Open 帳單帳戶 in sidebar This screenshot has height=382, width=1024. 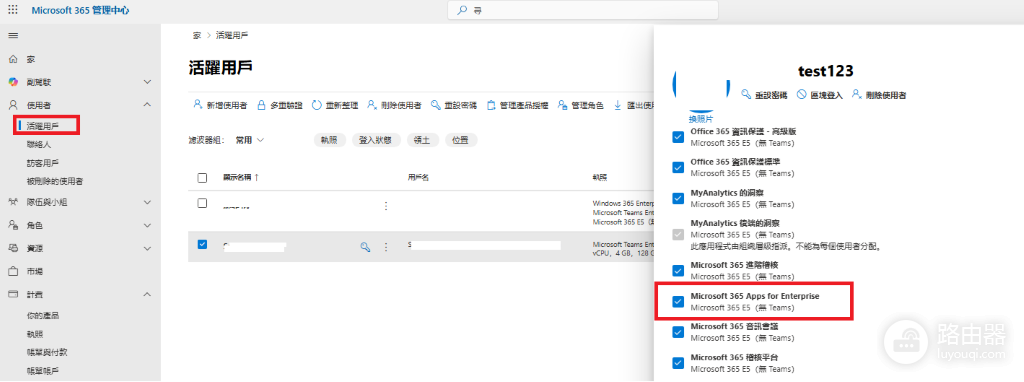[x=43, y=370]
